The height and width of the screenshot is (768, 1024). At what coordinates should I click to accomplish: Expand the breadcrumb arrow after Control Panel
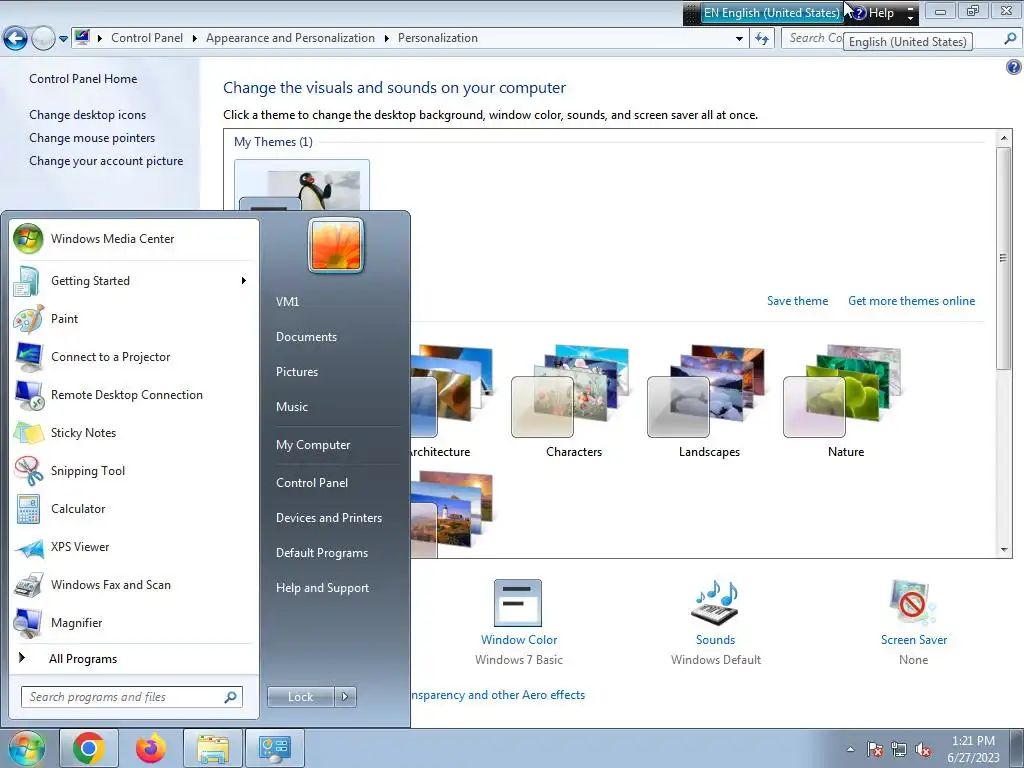[195, 39]
